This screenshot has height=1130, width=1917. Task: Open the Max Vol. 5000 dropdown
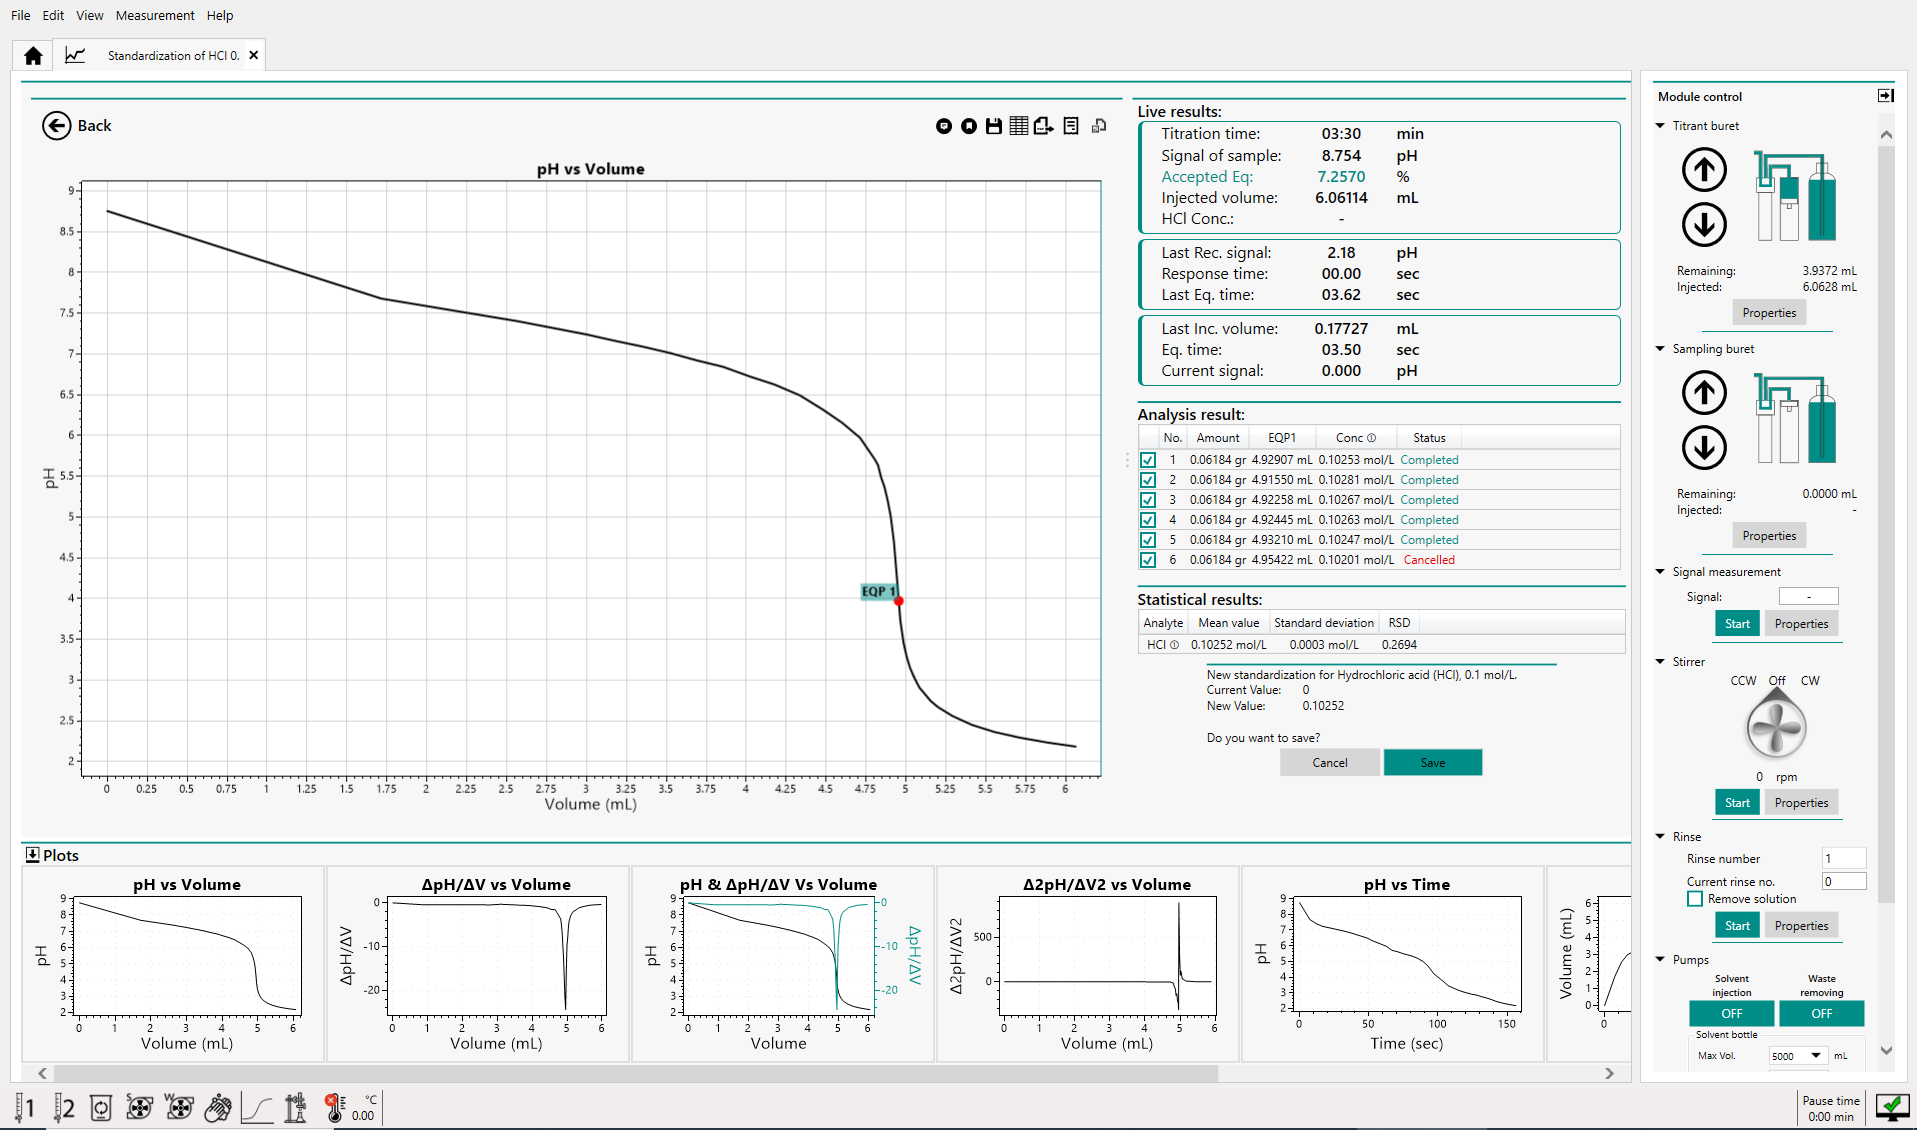1815,1056
